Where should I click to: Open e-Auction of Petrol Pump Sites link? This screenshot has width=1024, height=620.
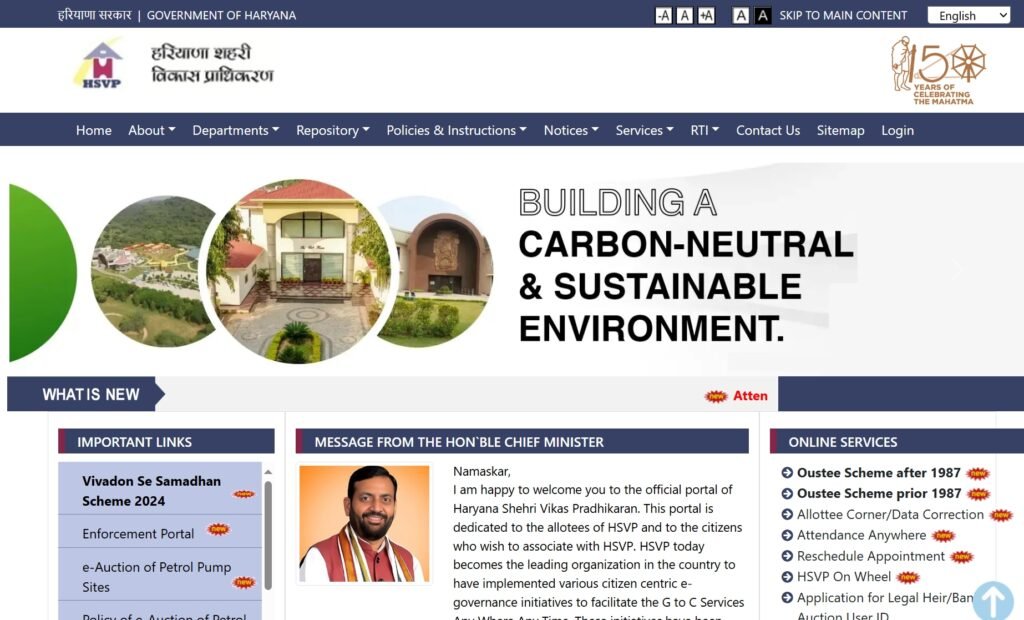[157, 577]
